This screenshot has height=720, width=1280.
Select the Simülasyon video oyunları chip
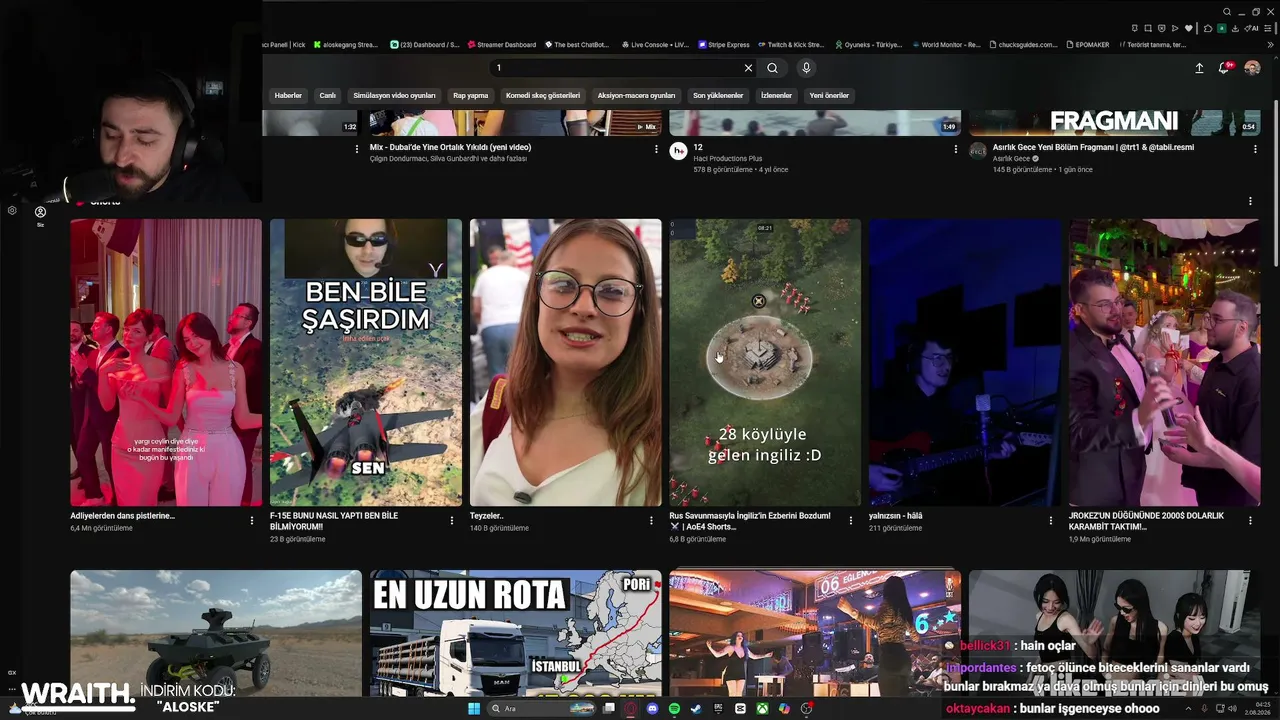[394, 96]
